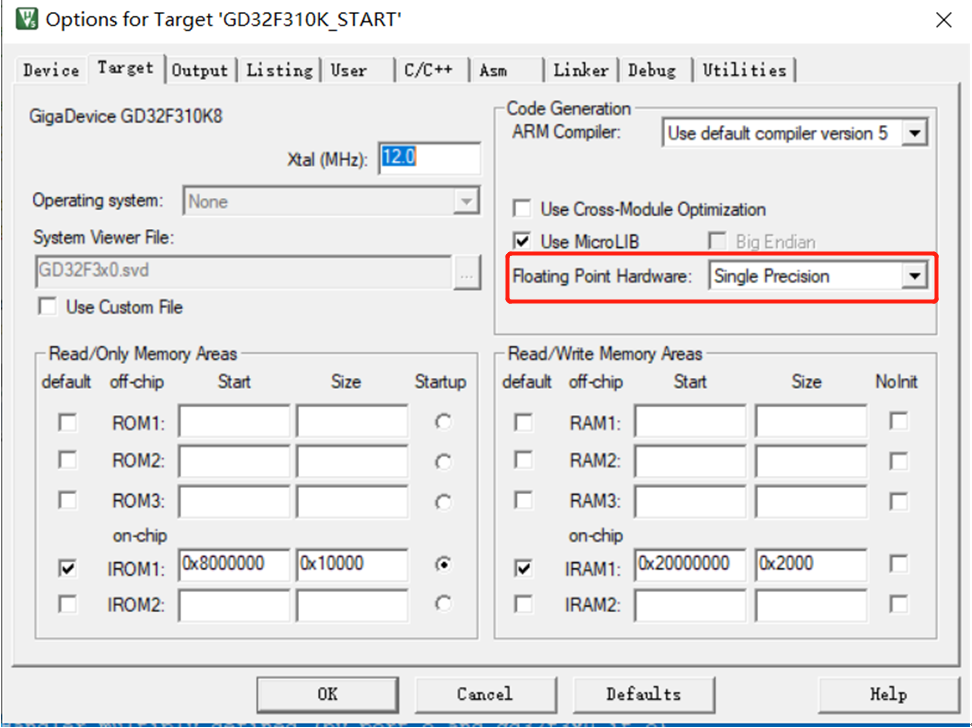Click the Xtal (MHz) input field
Screen dimensions: 972x728
[430, 158]
